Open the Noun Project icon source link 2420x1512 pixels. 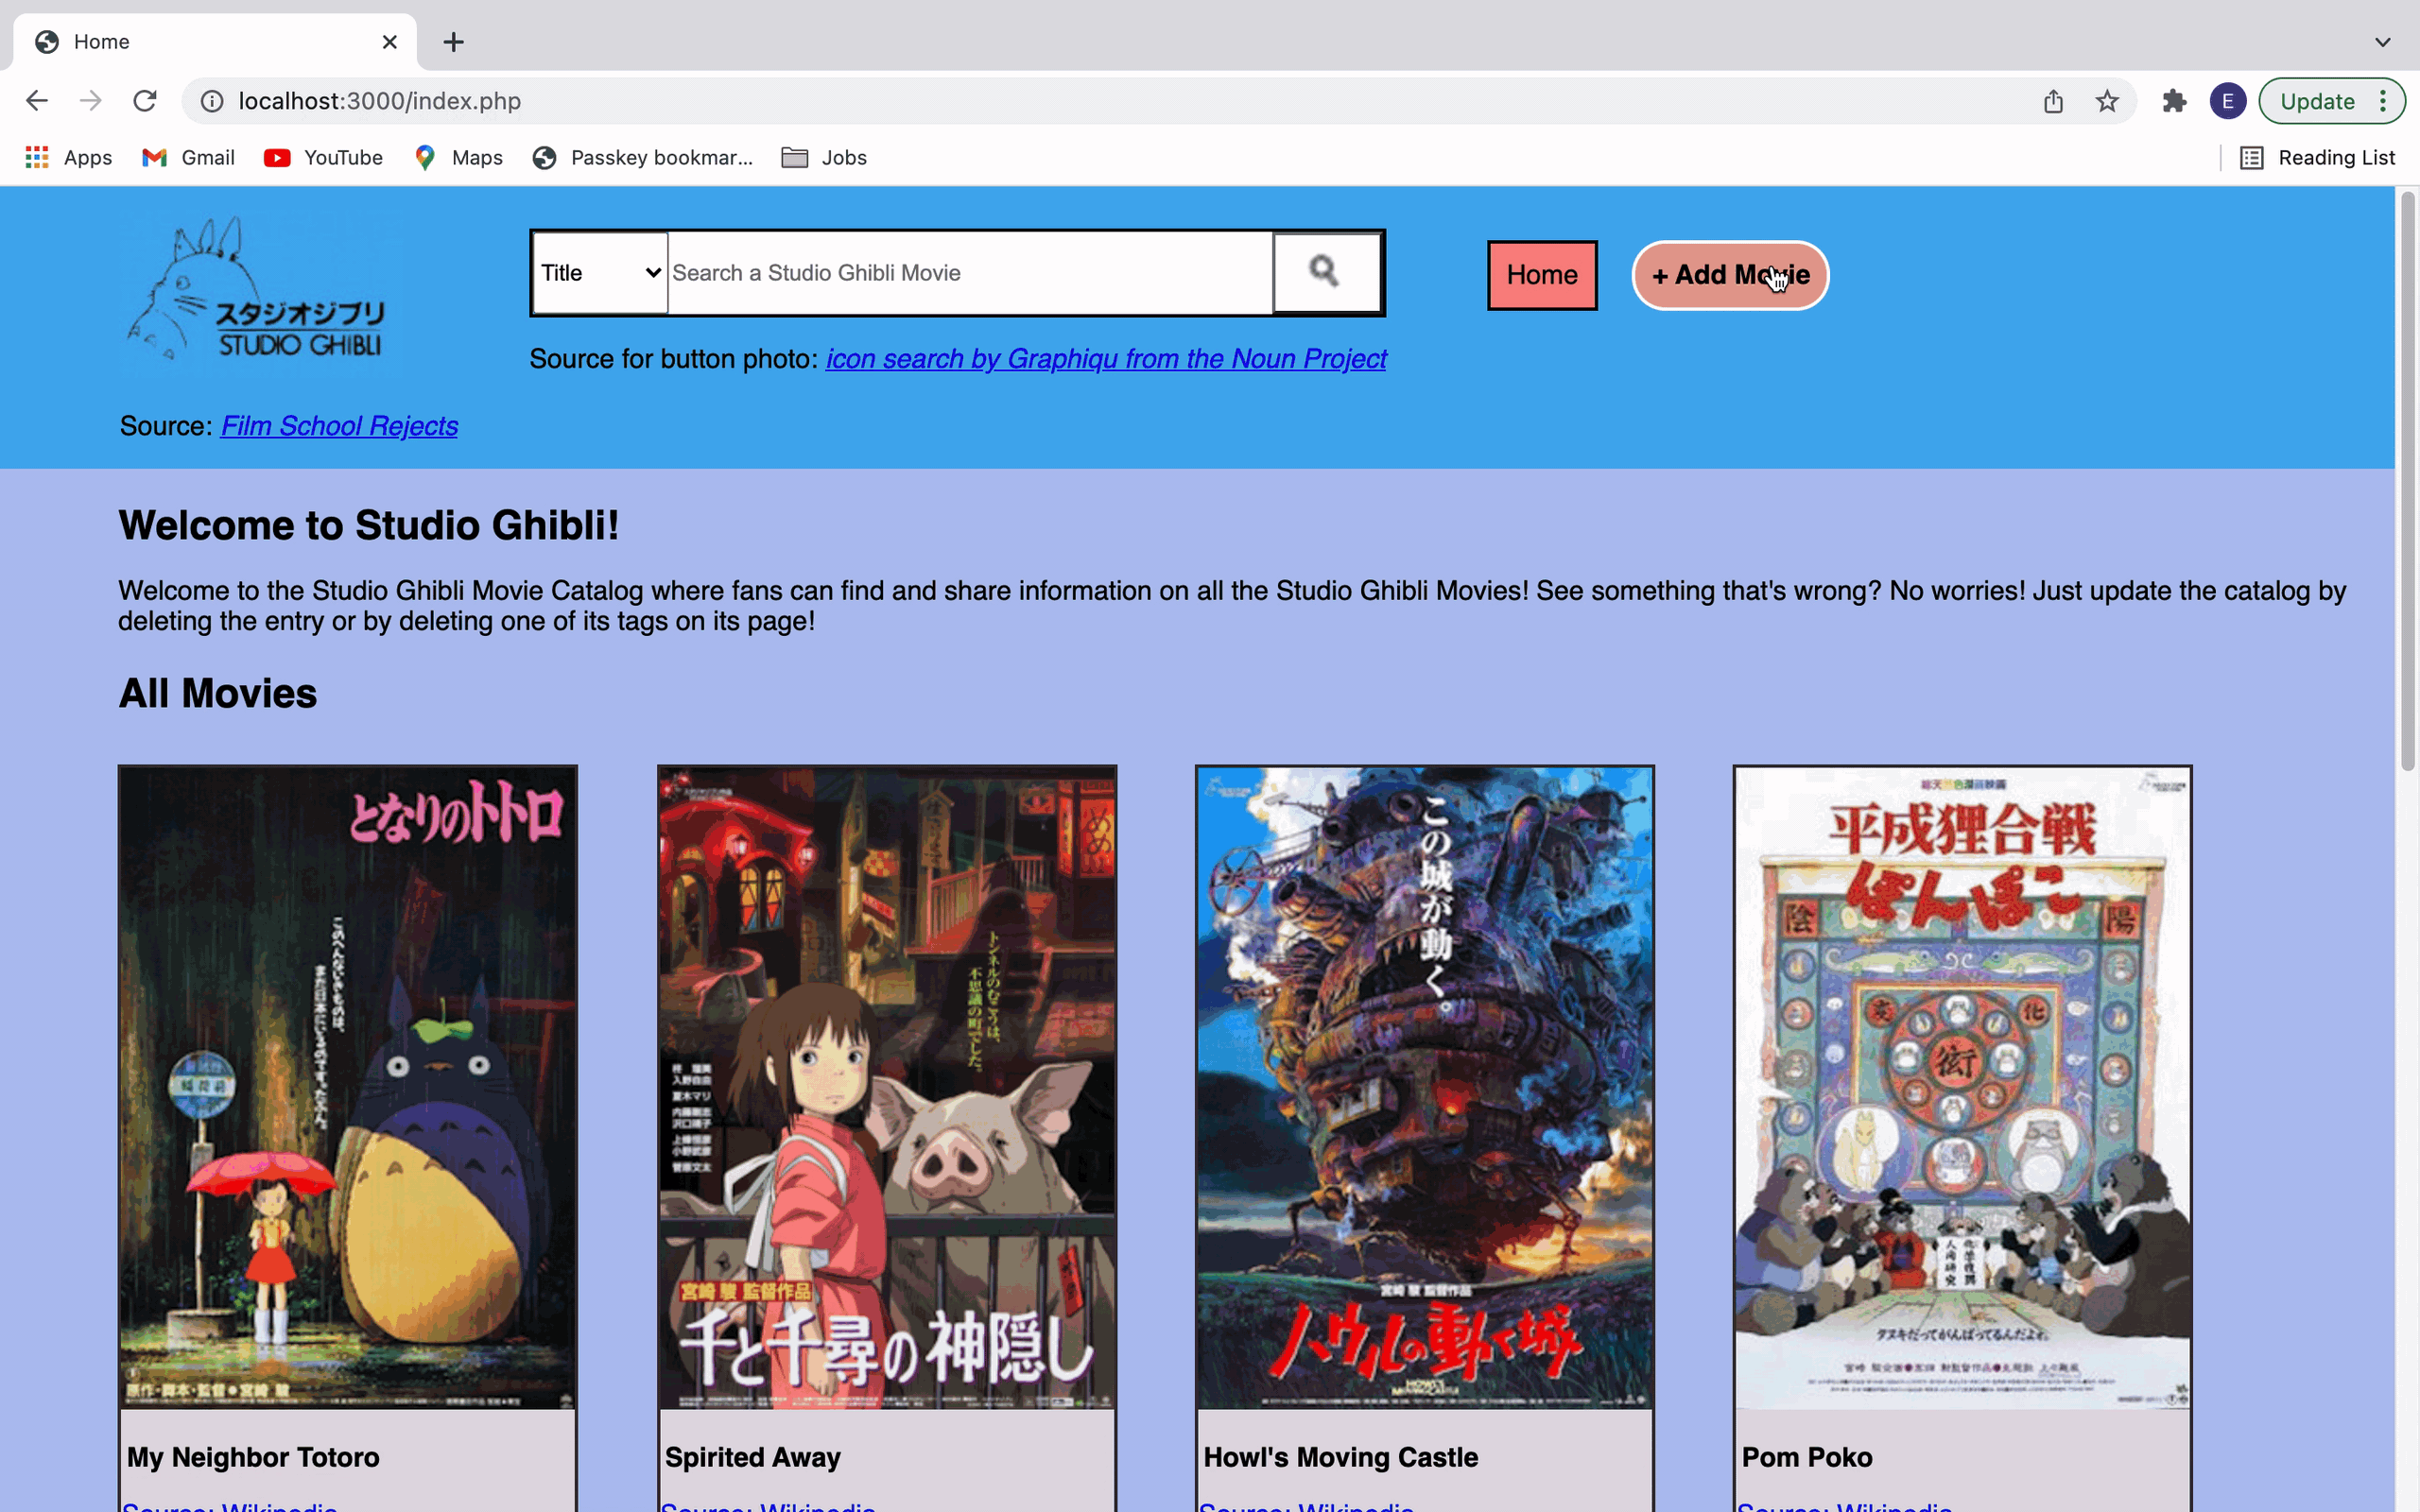[1105, 359]
